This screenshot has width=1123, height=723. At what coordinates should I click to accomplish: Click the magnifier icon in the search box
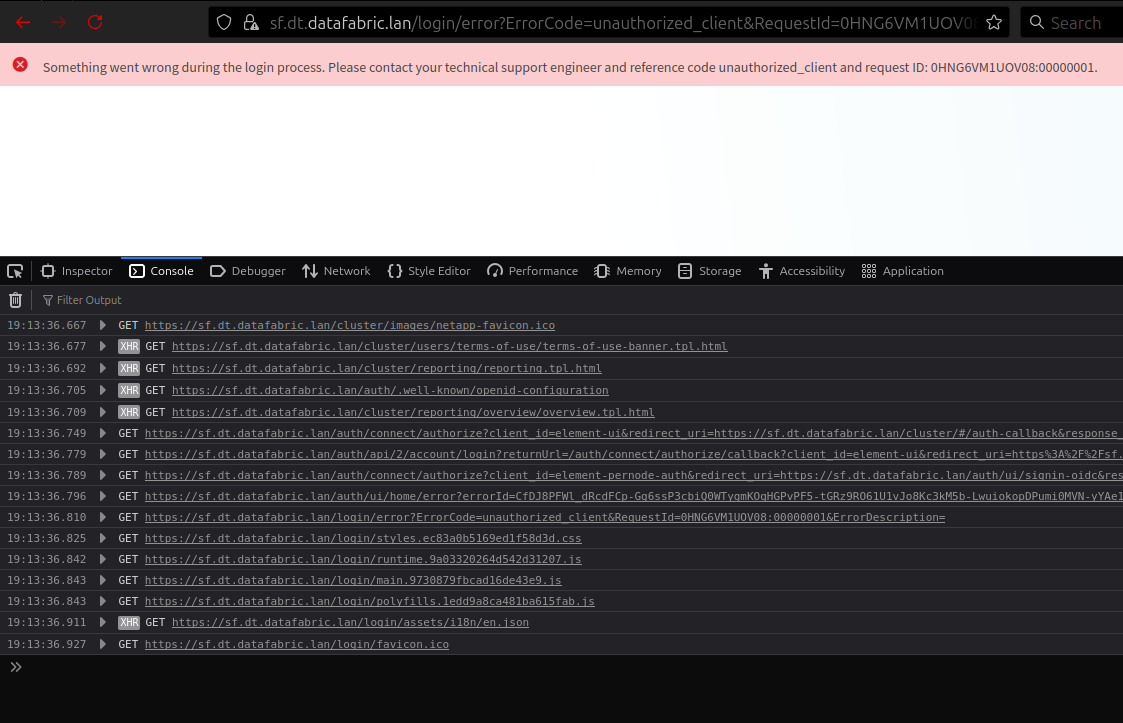[x=1036, y=22]
